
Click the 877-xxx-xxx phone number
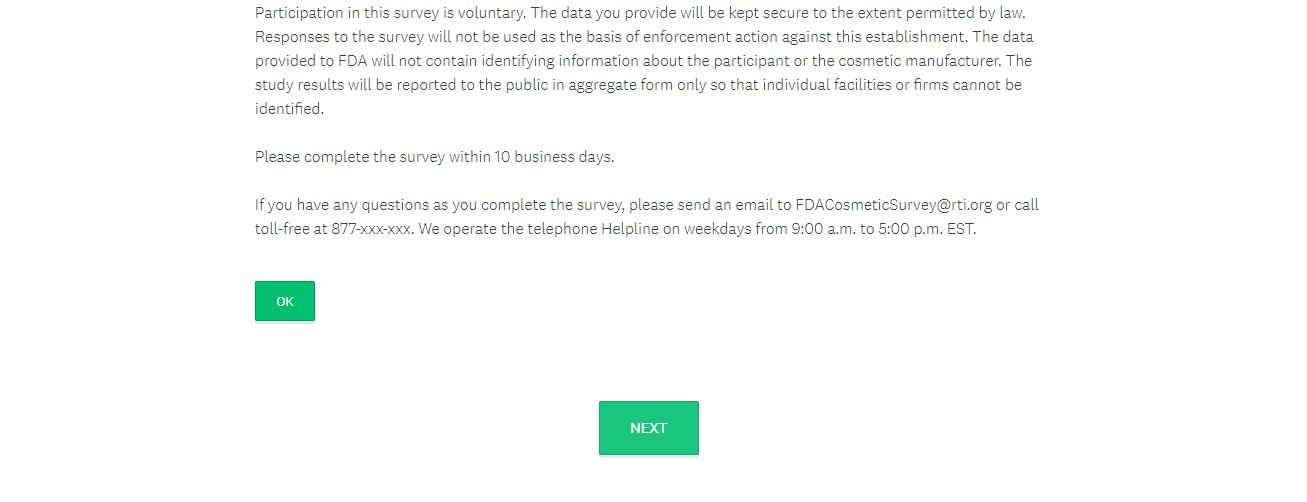tap(371, 229)
